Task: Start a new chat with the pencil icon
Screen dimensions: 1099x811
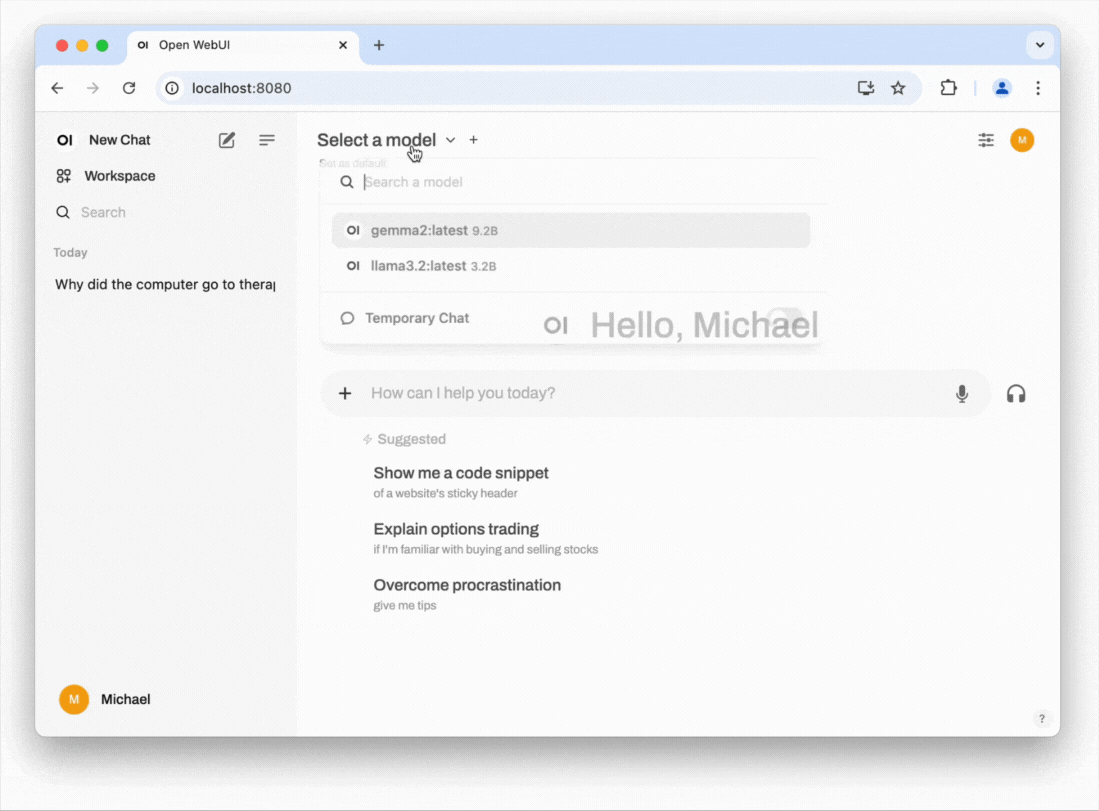Action: click(226, 140)
